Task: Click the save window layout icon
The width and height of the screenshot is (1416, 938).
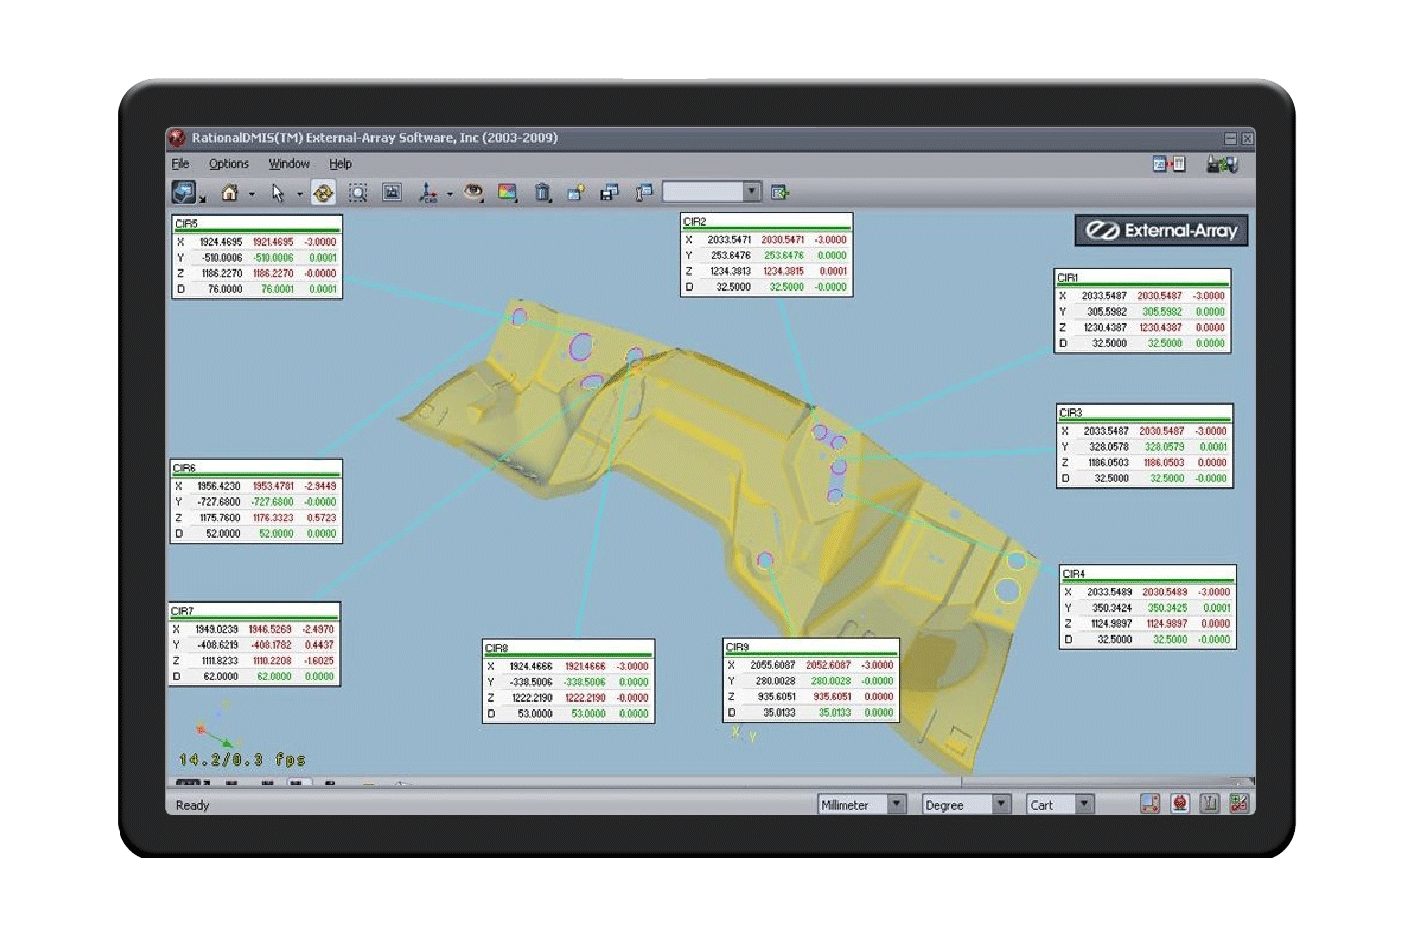Action: click(x=609, y=192)
